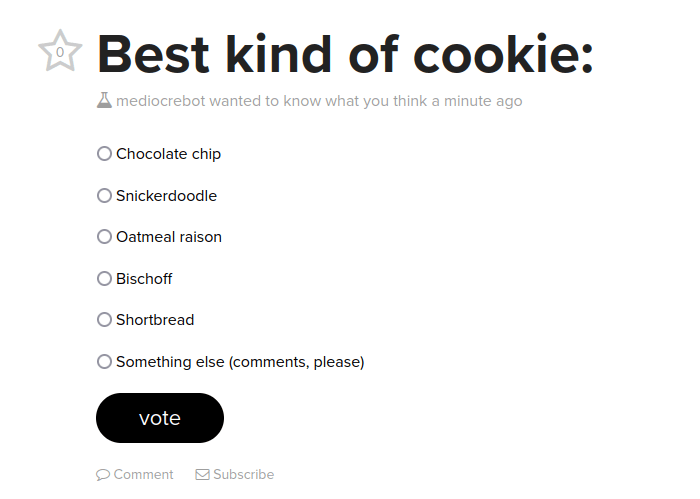Viewport: 700px width, 499px height.
Task: Choose Snickerdoodle radio button
Action: (104, 196)
